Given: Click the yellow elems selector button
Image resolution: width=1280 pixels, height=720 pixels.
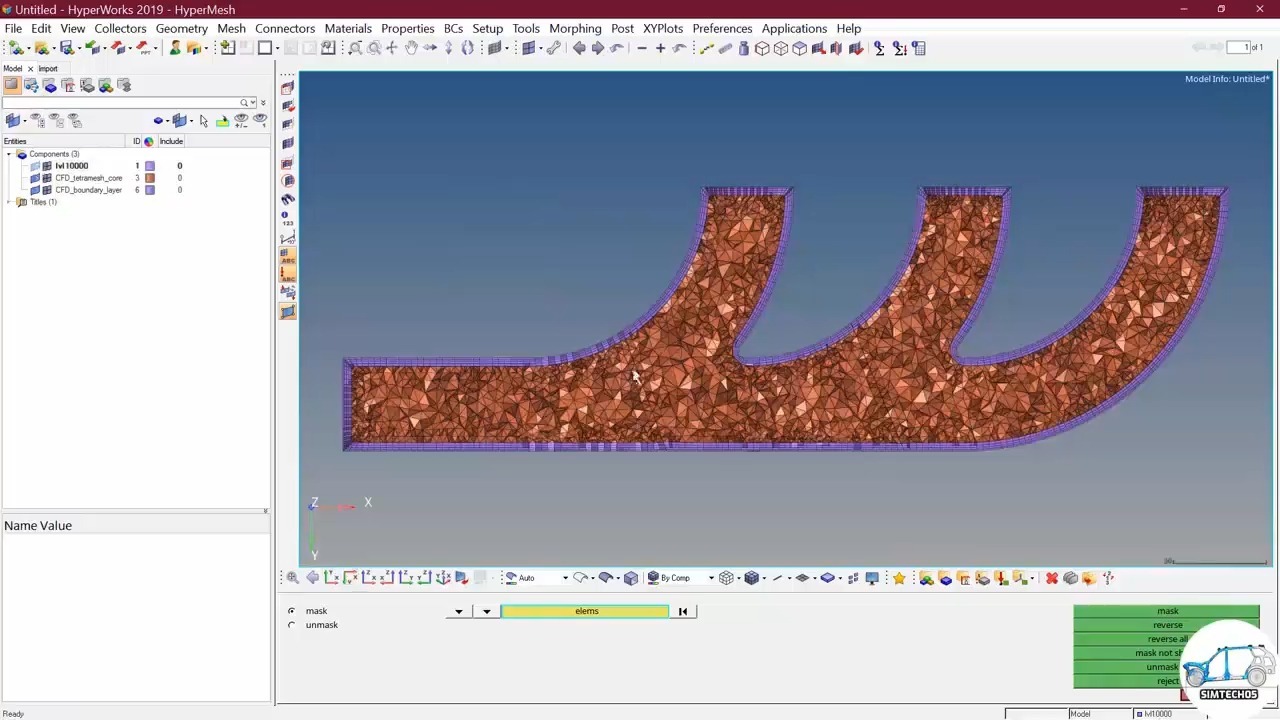Looking at the screenshot, I should (x=586, y=611).
